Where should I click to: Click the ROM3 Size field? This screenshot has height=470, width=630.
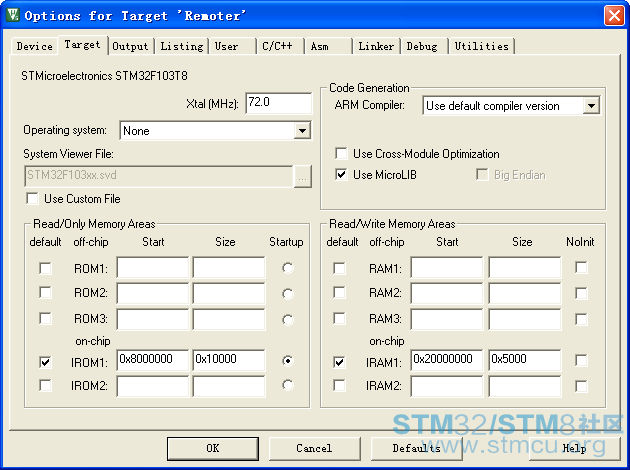(x=229, y=319)
